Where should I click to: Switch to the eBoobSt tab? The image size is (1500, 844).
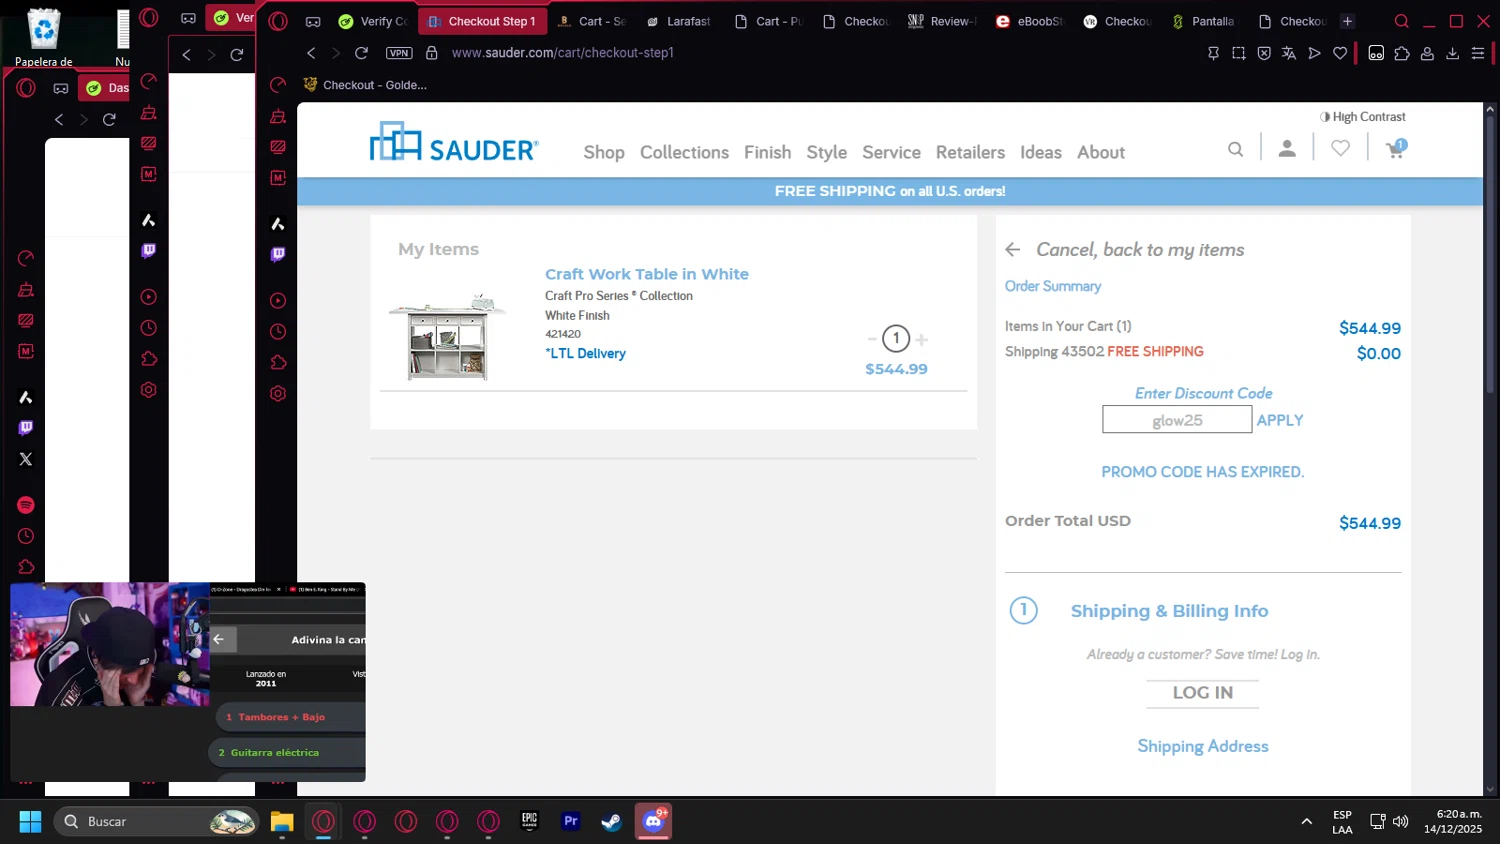(1030, 21)
